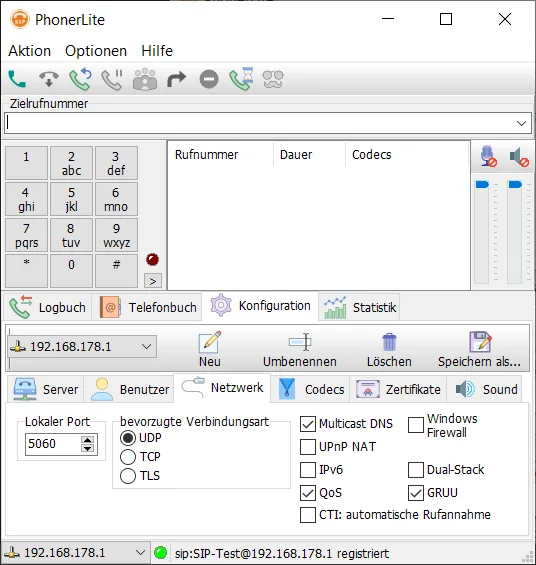This screenshot has width=536, height=565.
Task: Click the do-not-disturb minus icon
Action: click(209, 79)
